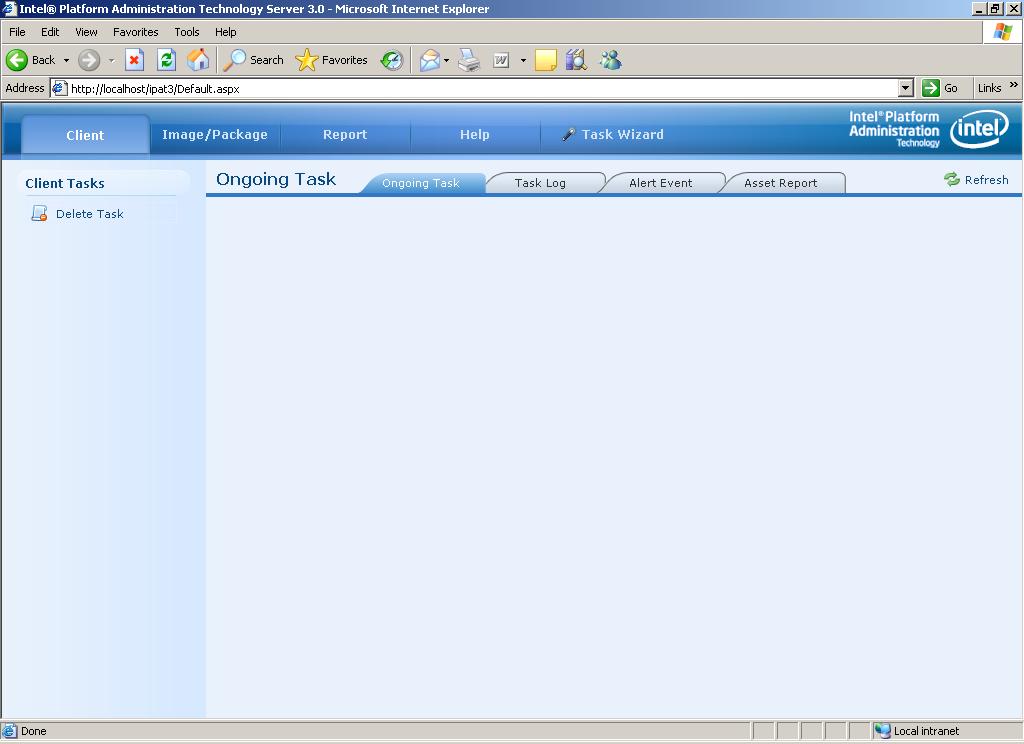
Task: Open the View menu
Action: point(86,32)
